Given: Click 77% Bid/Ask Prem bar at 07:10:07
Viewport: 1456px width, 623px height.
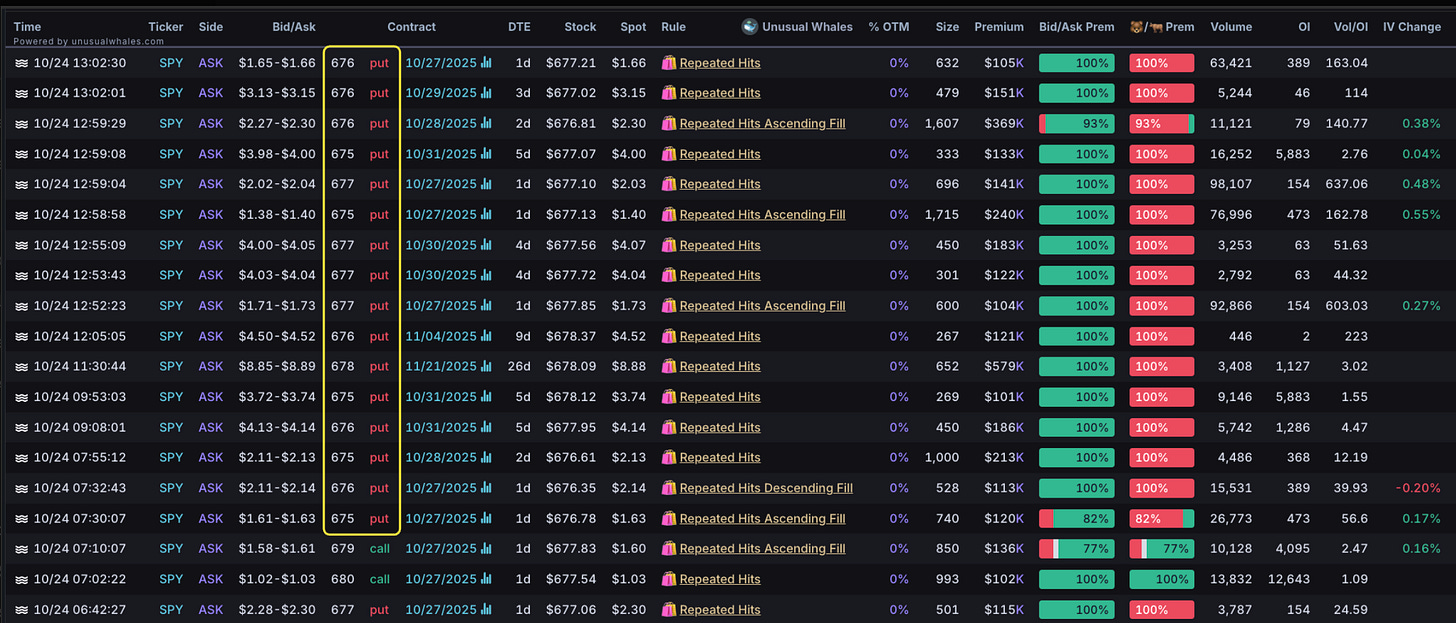Looking at the screenshot, I should [x=1076, y=549].
